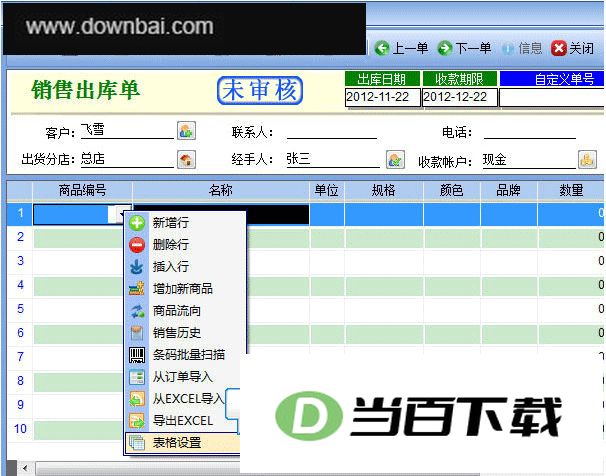
Task: Click the 颜色 column header
Action: point(451,190)
